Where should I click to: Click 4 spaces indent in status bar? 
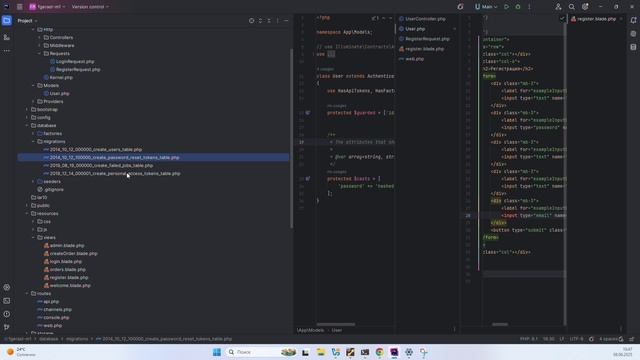click(x=608, y=339)
